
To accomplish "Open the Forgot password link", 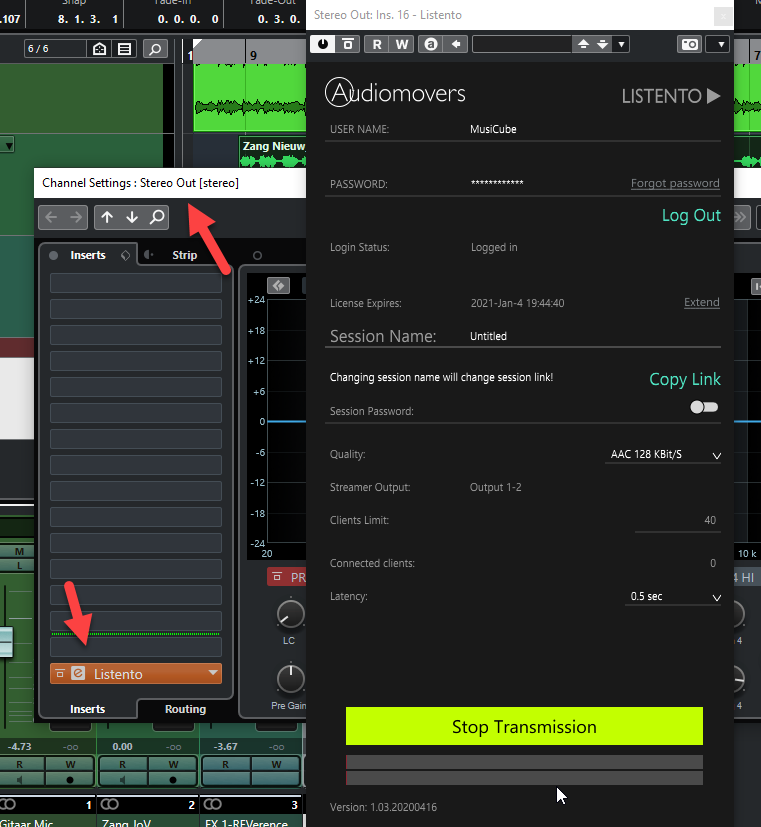I will pos(675,183).
